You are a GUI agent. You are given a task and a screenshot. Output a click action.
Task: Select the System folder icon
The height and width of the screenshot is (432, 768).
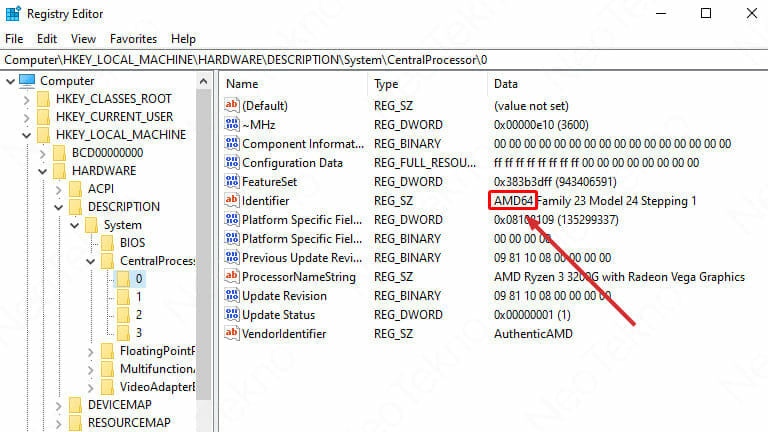pos(92,225)
